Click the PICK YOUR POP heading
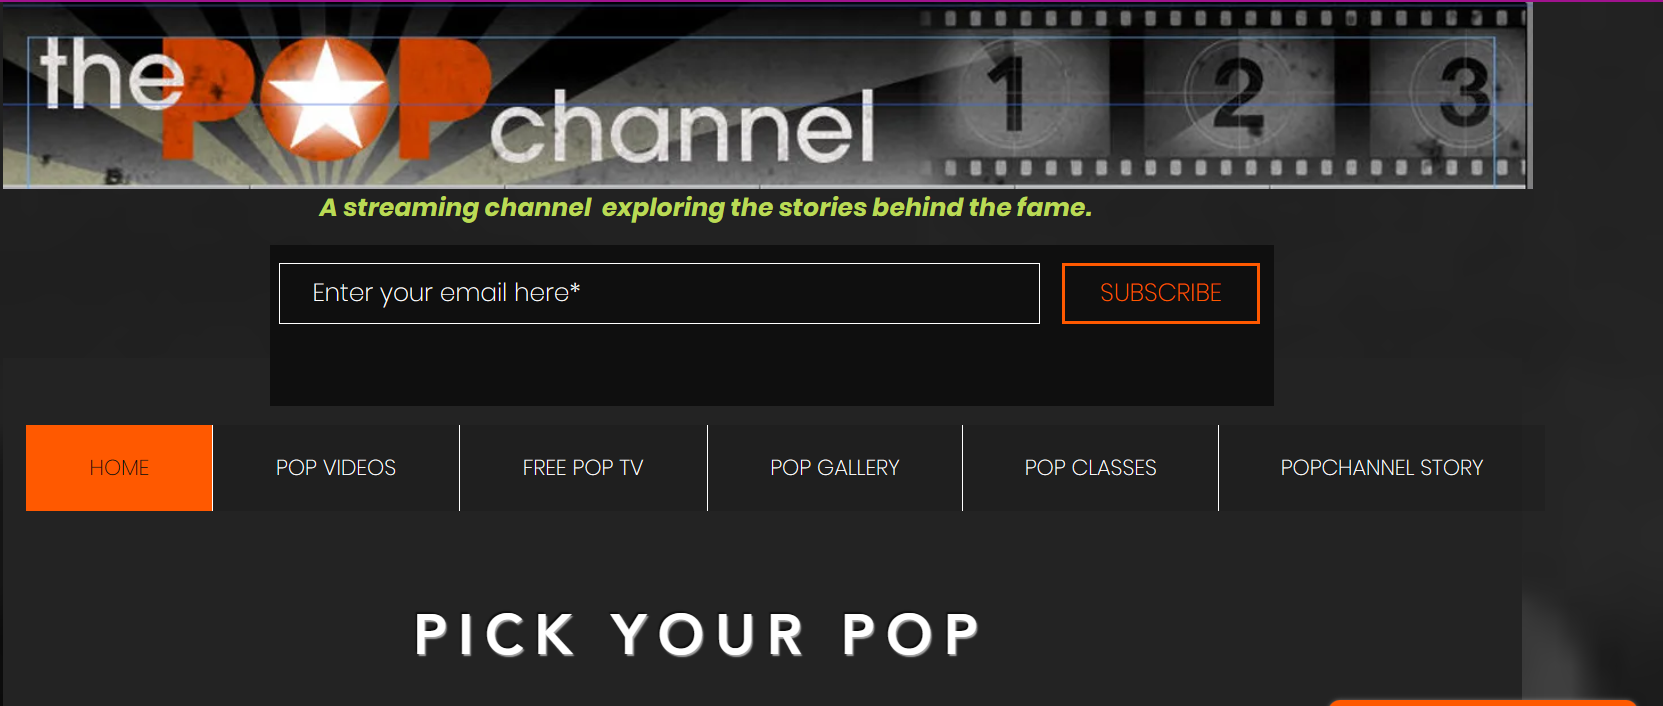Viewport: 1663px width, 706px height. [x=697, y=635]
